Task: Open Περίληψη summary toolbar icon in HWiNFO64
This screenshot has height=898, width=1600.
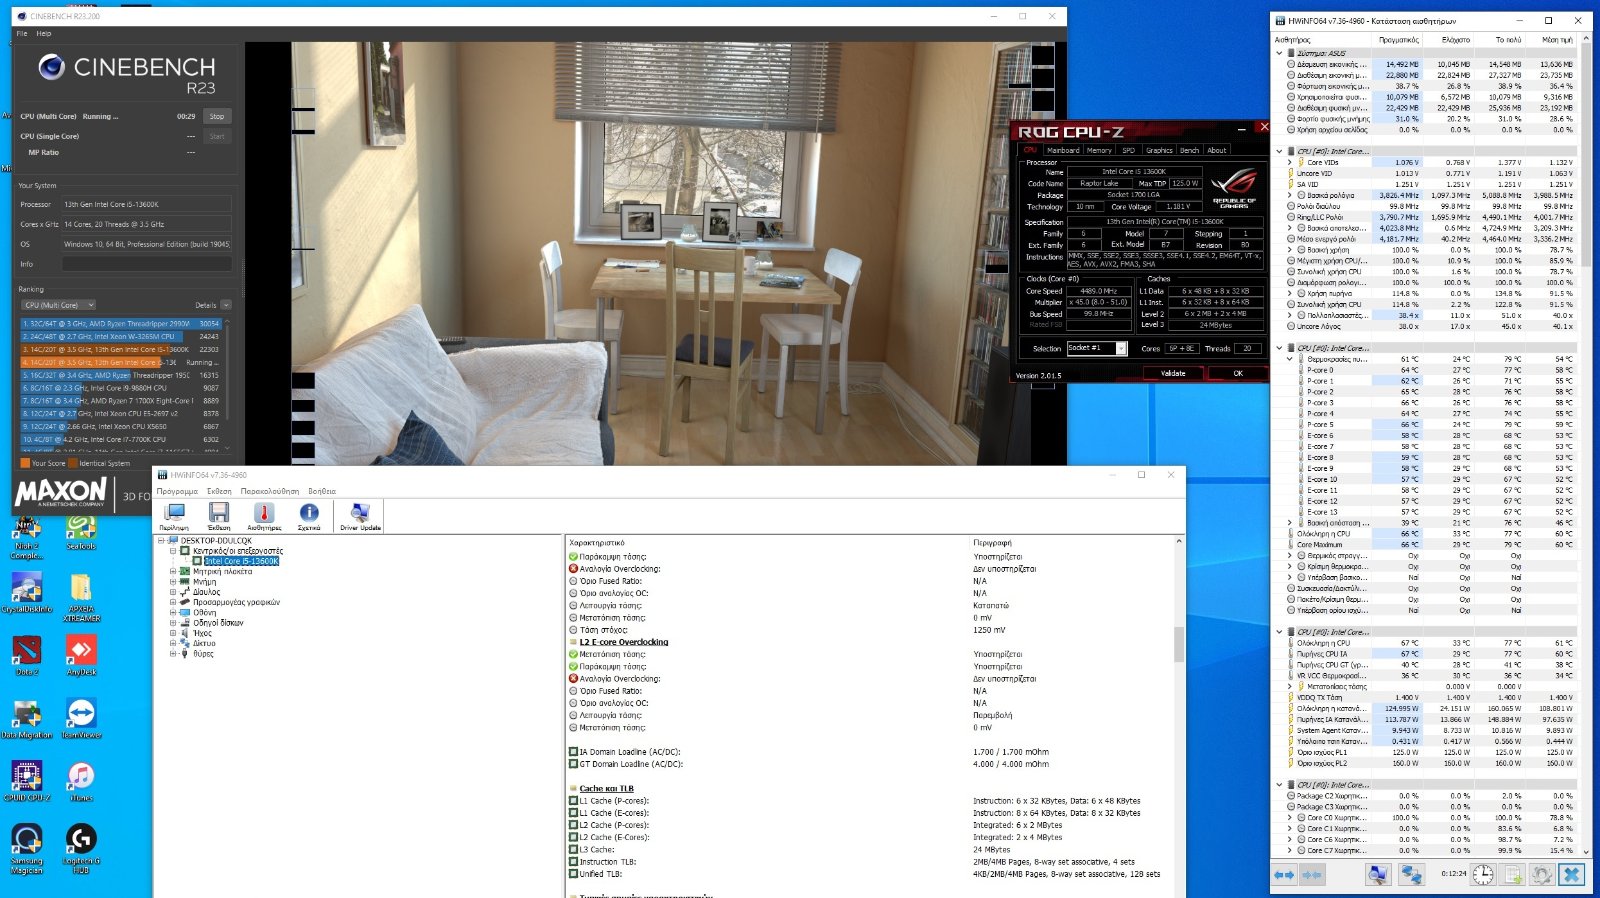Action: [x=174, y=516]
